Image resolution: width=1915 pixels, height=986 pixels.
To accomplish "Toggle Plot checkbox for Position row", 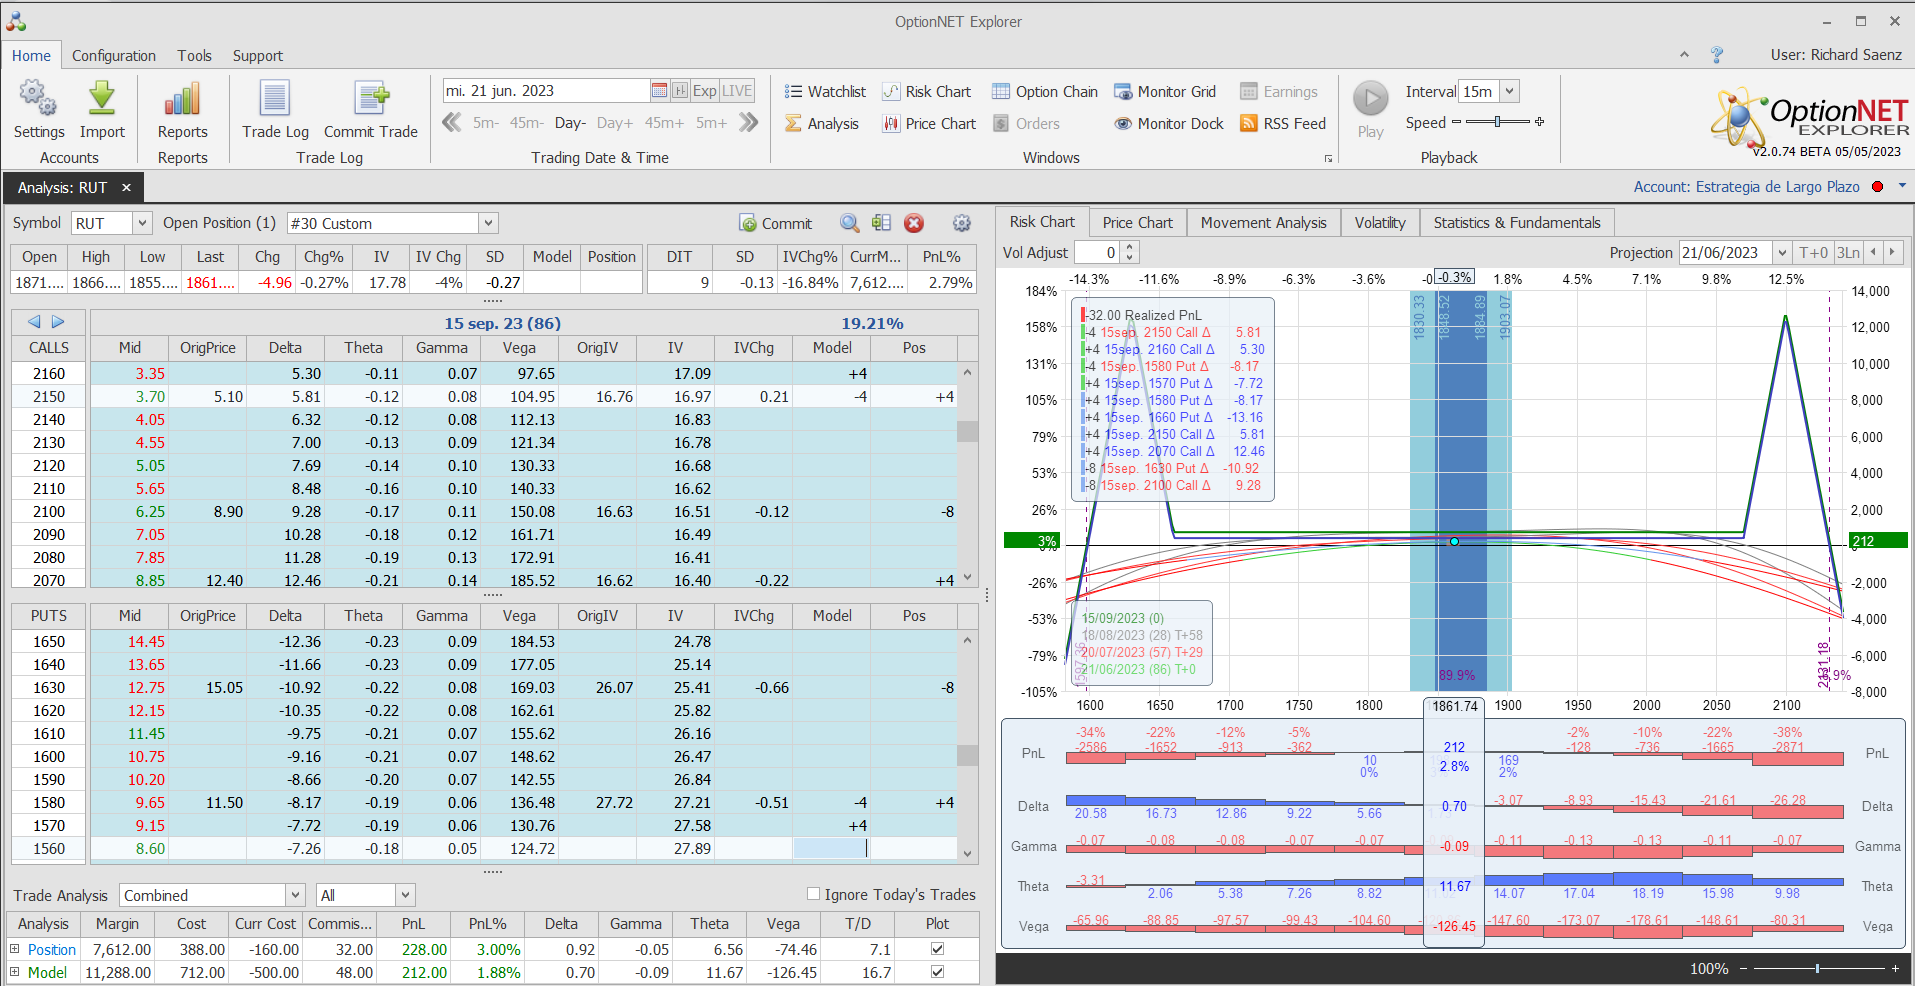I will 937,949.
